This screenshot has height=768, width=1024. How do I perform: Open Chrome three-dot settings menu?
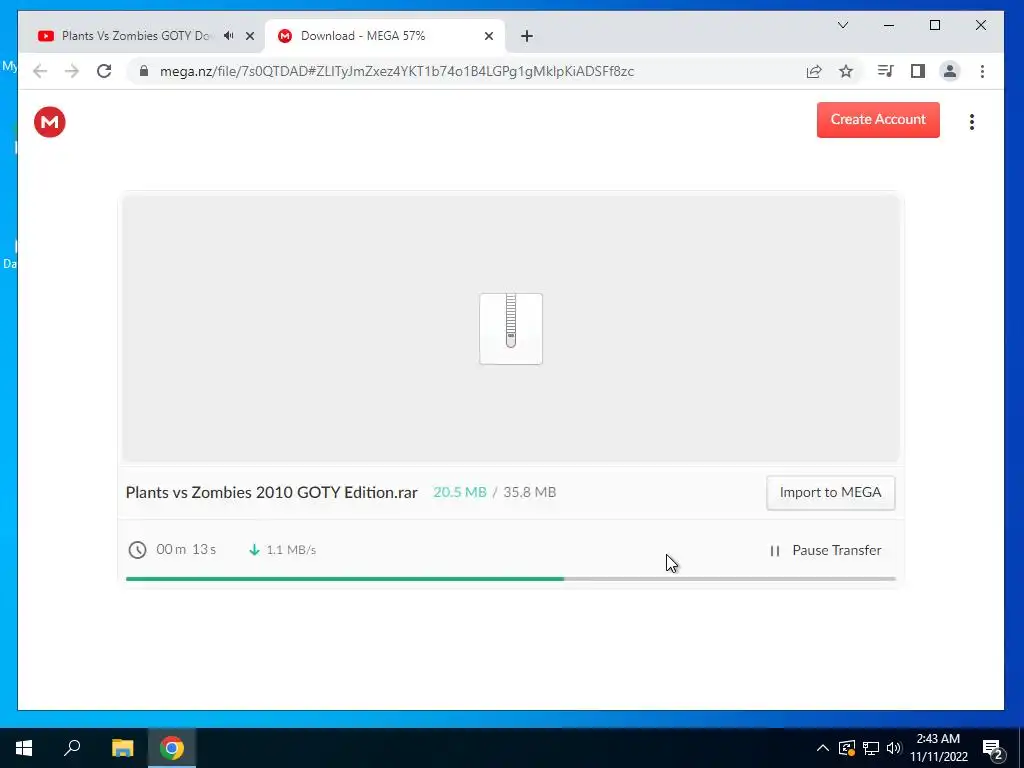[982, 71]
